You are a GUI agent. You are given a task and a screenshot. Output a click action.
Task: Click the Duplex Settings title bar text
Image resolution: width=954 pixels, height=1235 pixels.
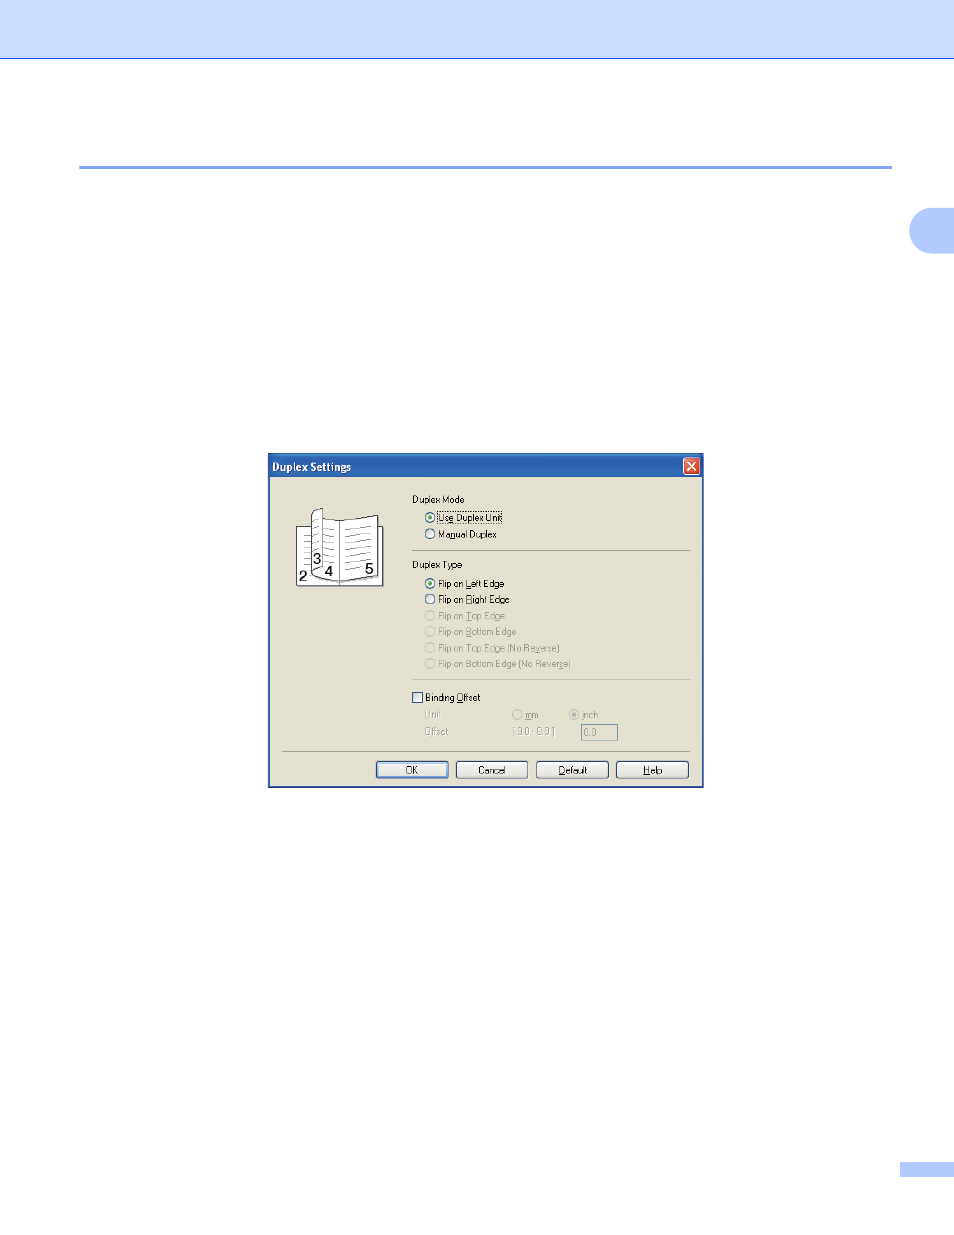[x=312, y=467]
